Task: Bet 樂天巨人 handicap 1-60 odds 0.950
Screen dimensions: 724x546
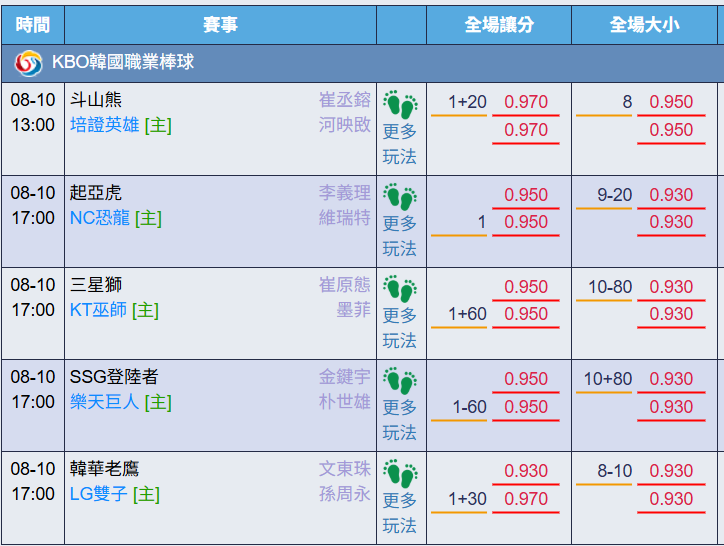Action: [x=525, y=407]
